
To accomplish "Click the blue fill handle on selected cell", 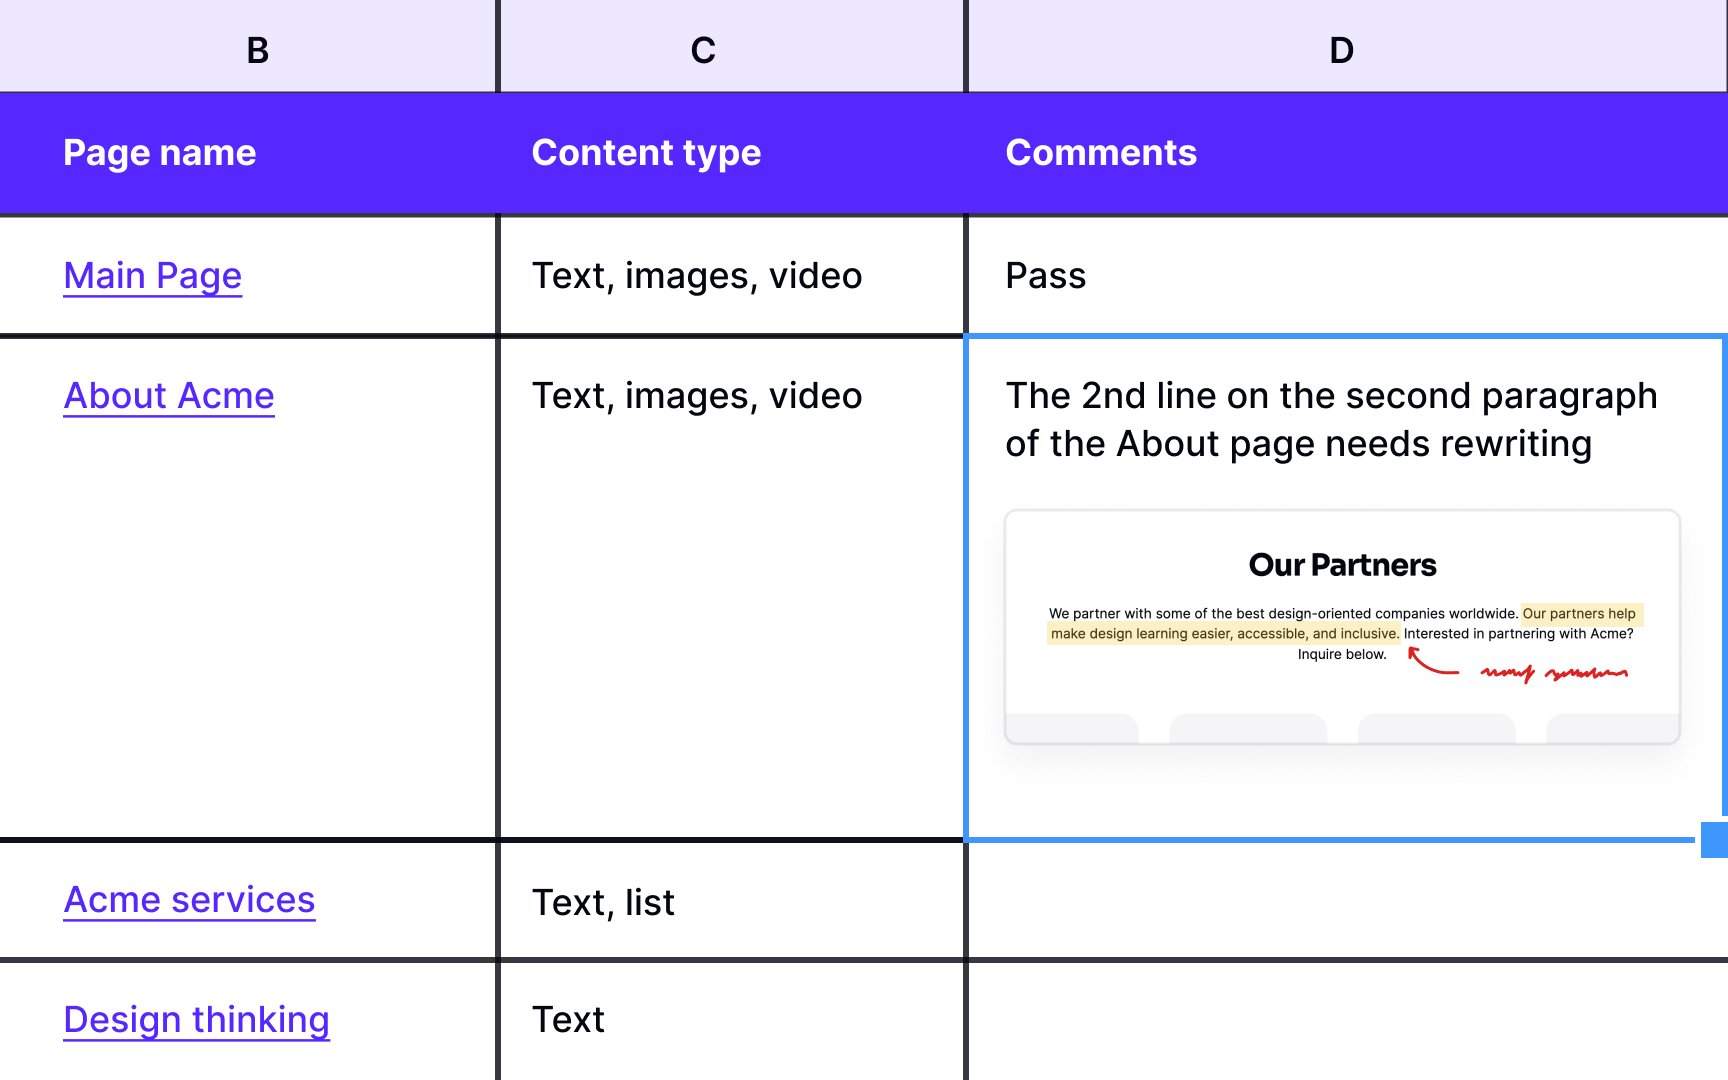I will pyautogui.click(x=1714, y=840).
